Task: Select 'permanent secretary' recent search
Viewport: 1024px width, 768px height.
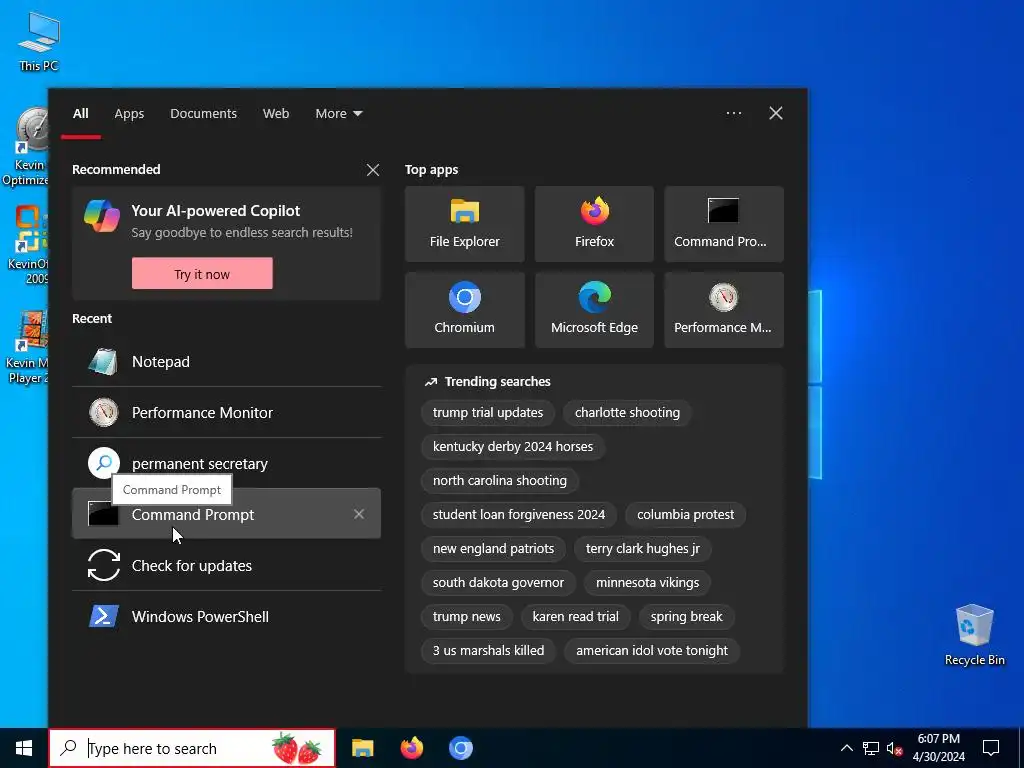Action: 226,464
